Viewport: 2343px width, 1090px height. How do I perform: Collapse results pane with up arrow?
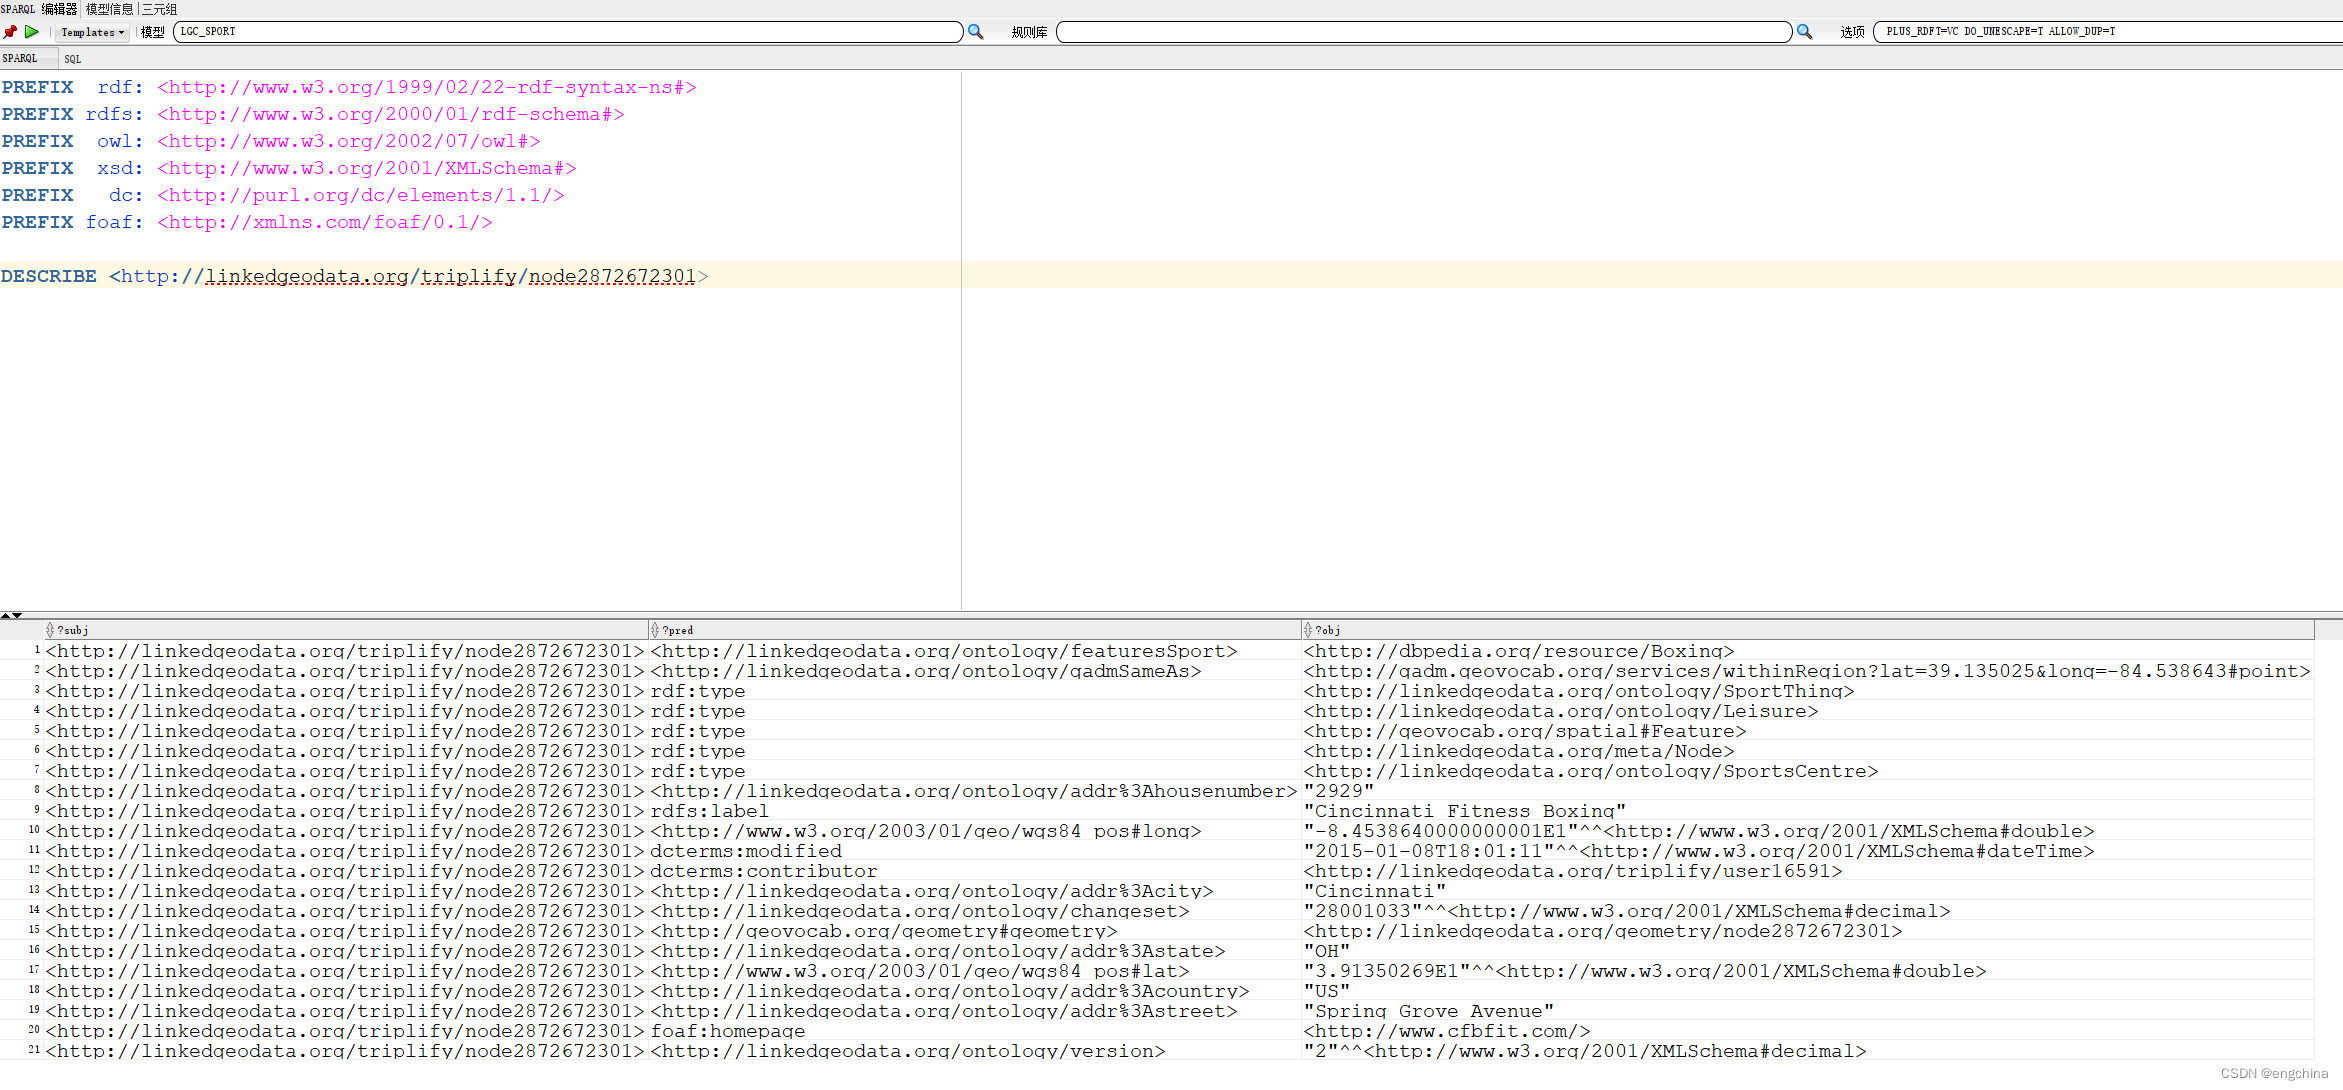click(x=6, y=615)
